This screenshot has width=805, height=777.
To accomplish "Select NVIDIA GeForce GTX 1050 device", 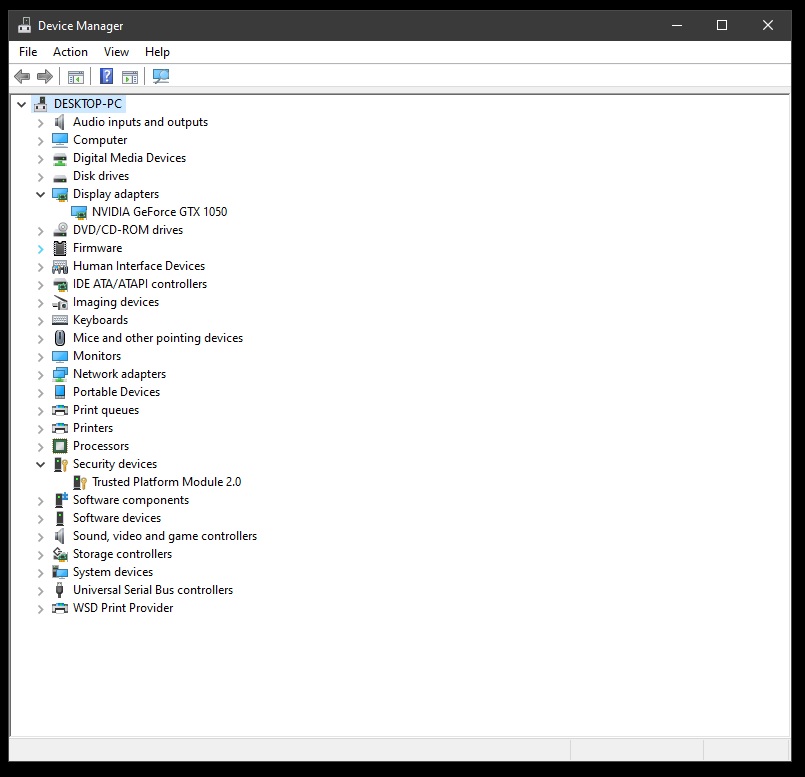I will pyautogui.click(x=159, y=212).
